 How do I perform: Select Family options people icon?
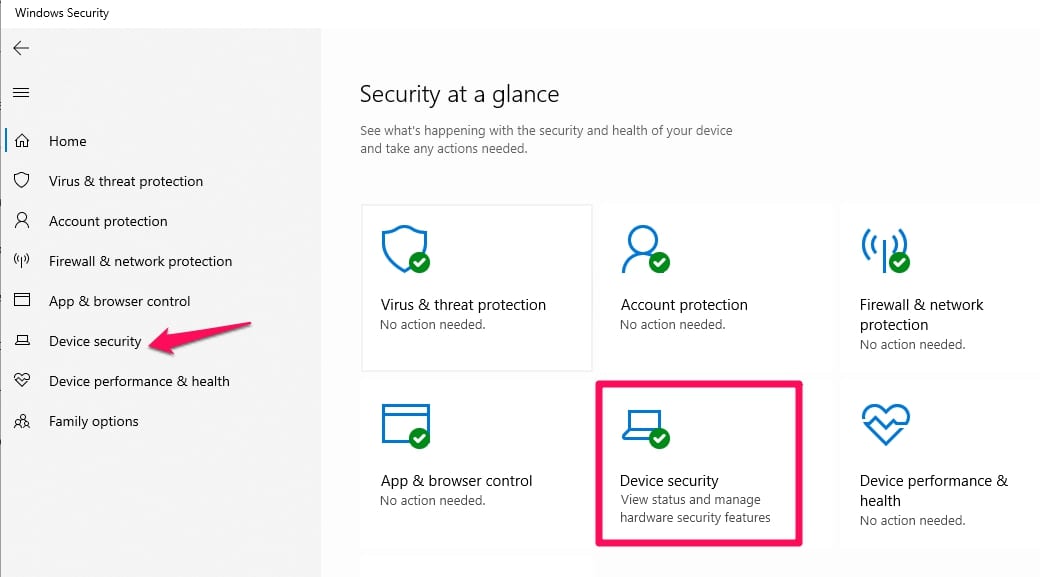[x=22, y=420]
